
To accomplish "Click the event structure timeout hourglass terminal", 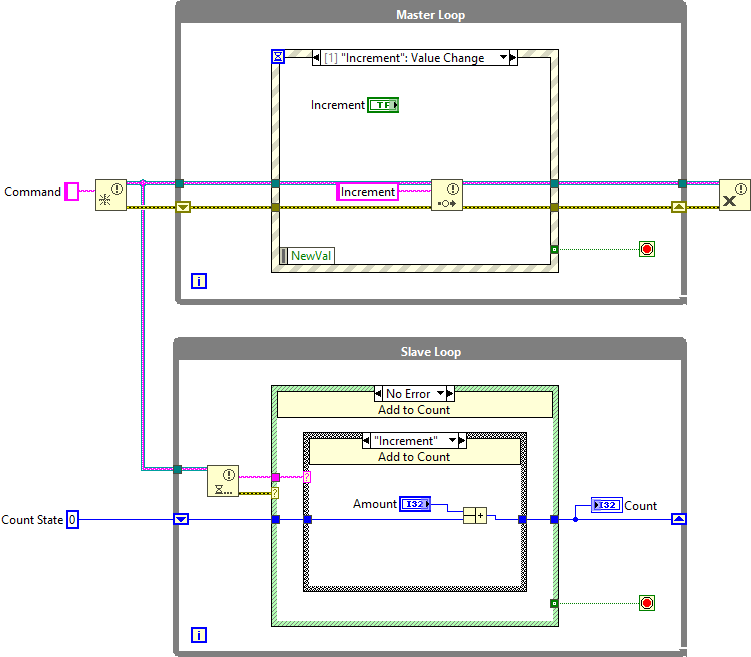I will [x=279, y=57].
